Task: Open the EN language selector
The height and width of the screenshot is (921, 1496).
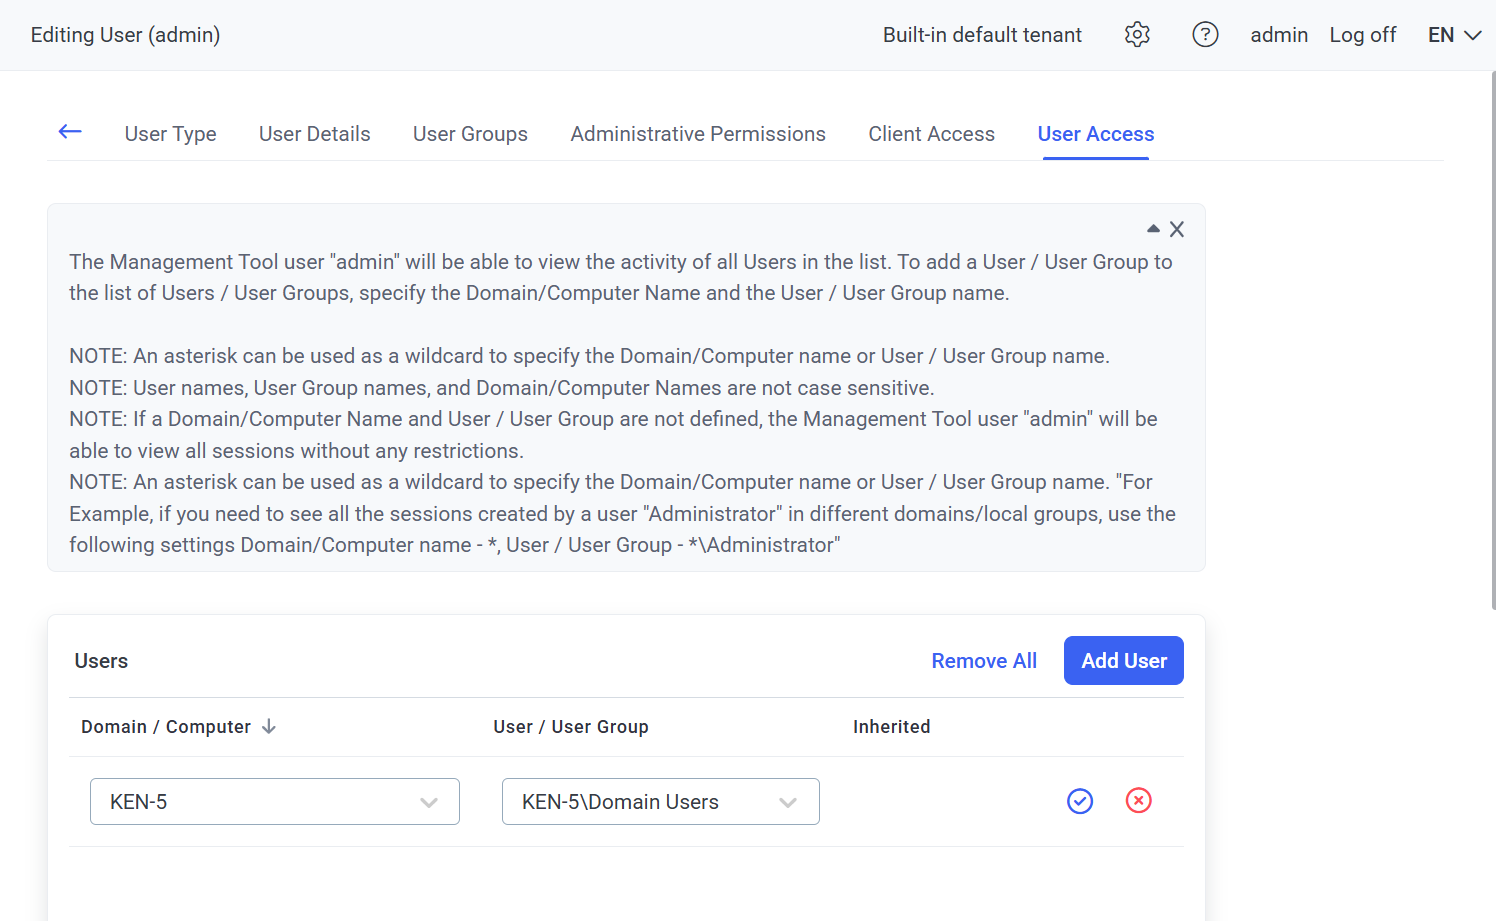Action: click(x=1454, y=35)
